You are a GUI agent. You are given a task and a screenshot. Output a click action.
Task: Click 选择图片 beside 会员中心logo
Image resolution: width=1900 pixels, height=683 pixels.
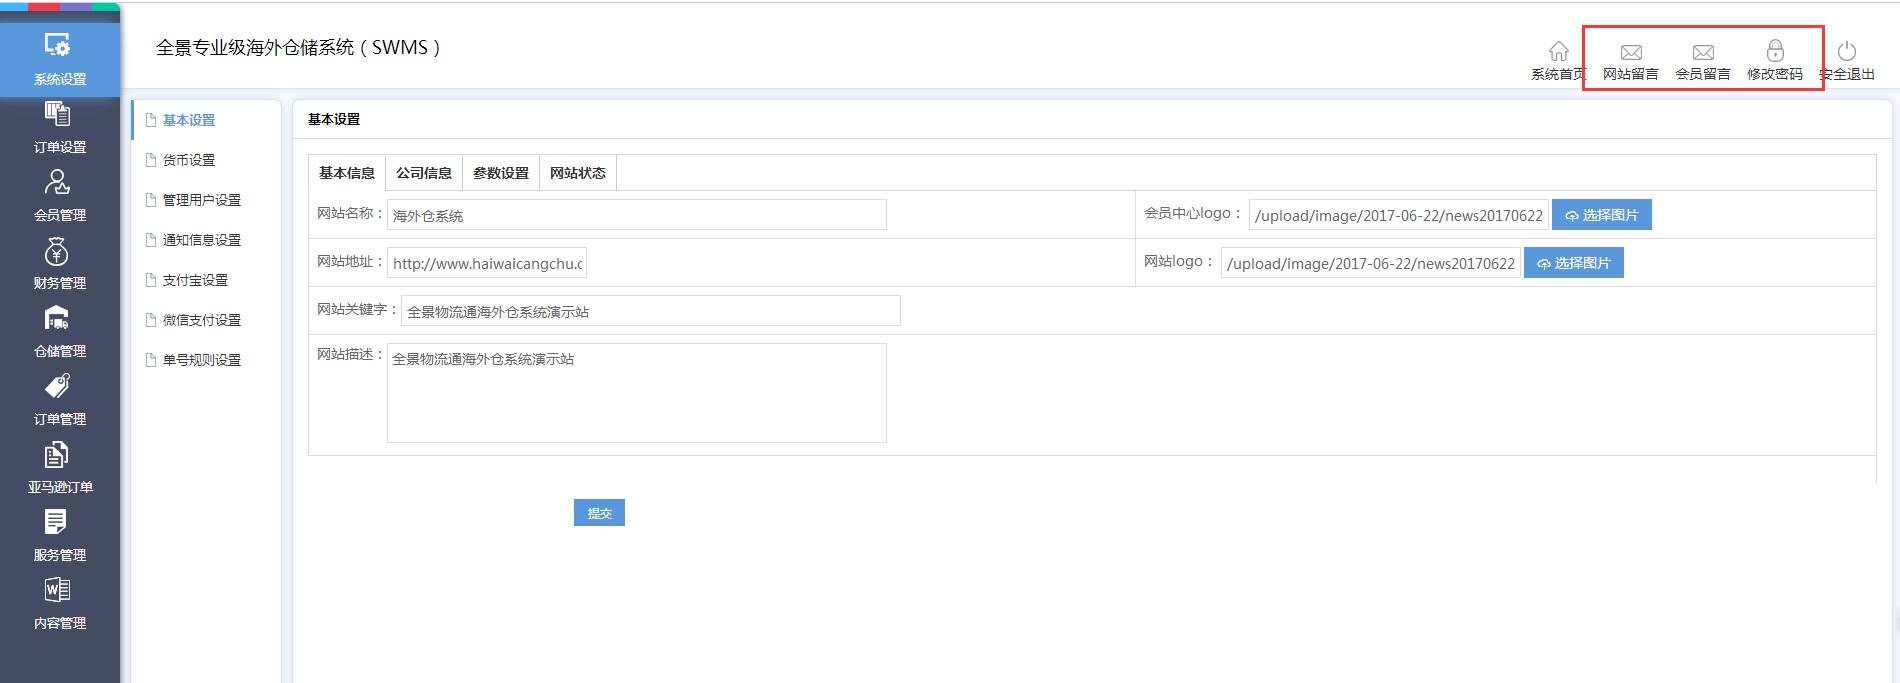click(x=1601, y=215)
